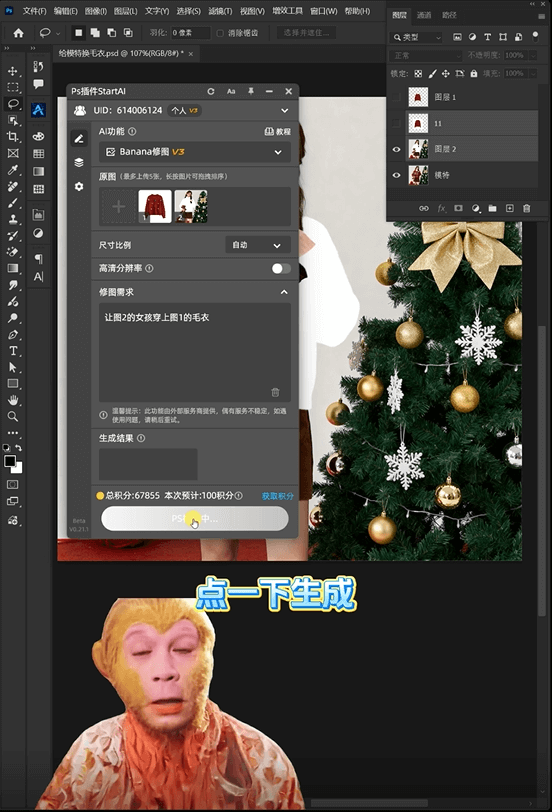
Task: Open StartAI settings gear in sidebar
Action: pyautogui.click(x=79, y=186)
